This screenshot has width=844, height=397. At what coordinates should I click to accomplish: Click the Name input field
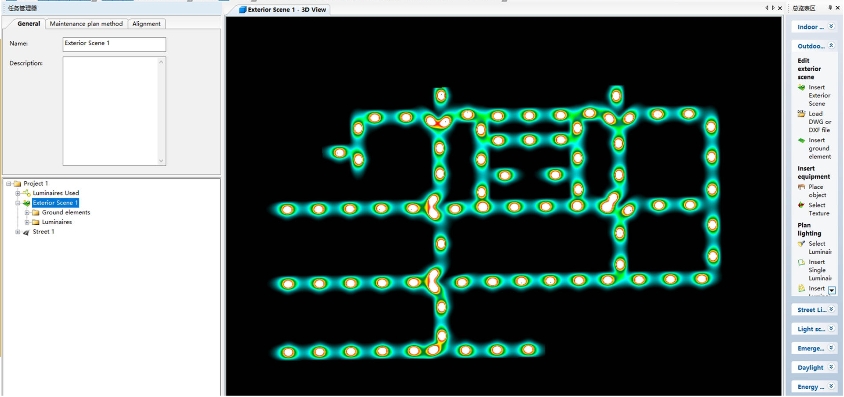pyautogui.click(x=114, y=44)
